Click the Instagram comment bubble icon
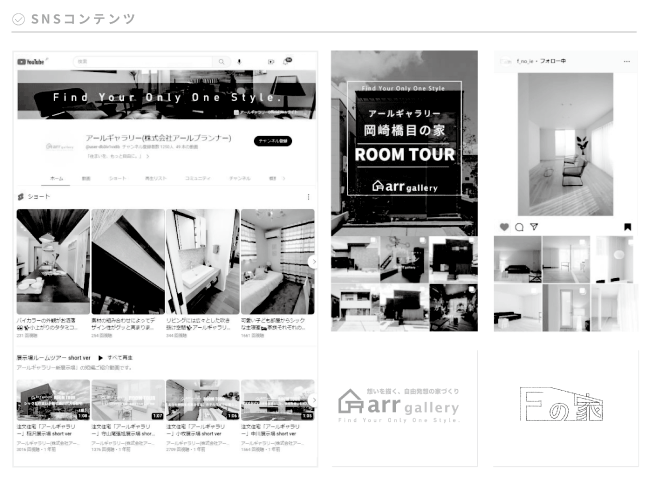The image size is (645, 479). (519, 227)
